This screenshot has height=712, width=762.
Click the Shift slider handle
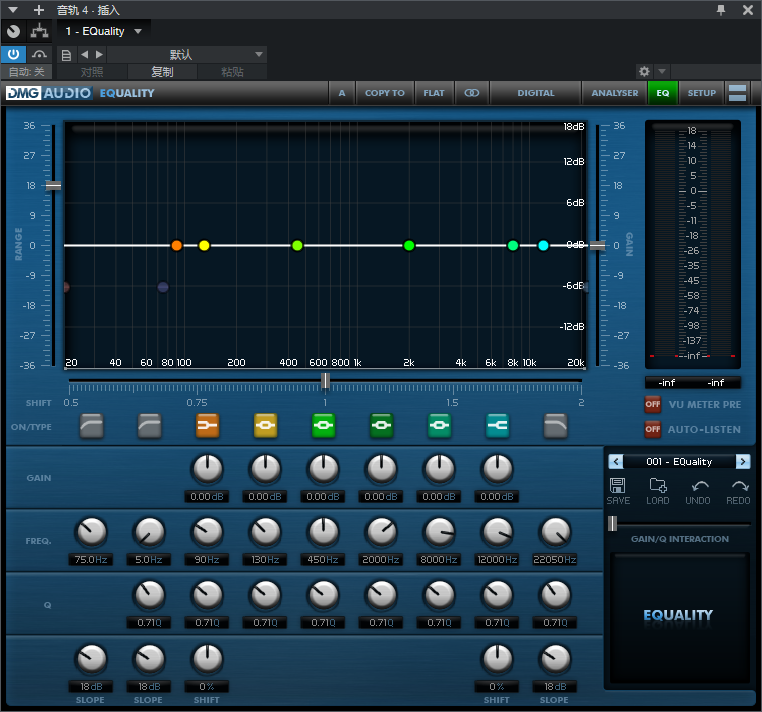325,381
